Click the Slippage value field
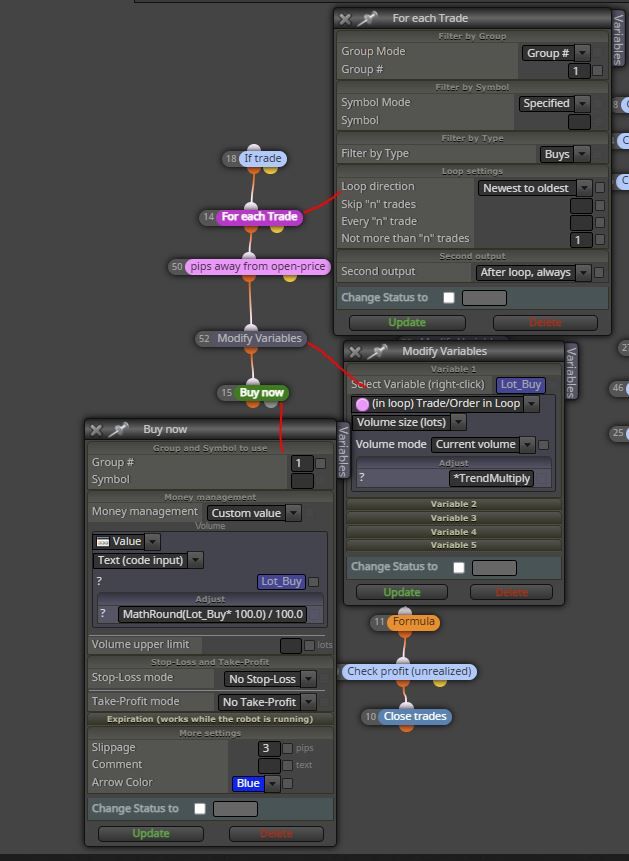Viewport: 629px width, 861px height. coord(269,748)
